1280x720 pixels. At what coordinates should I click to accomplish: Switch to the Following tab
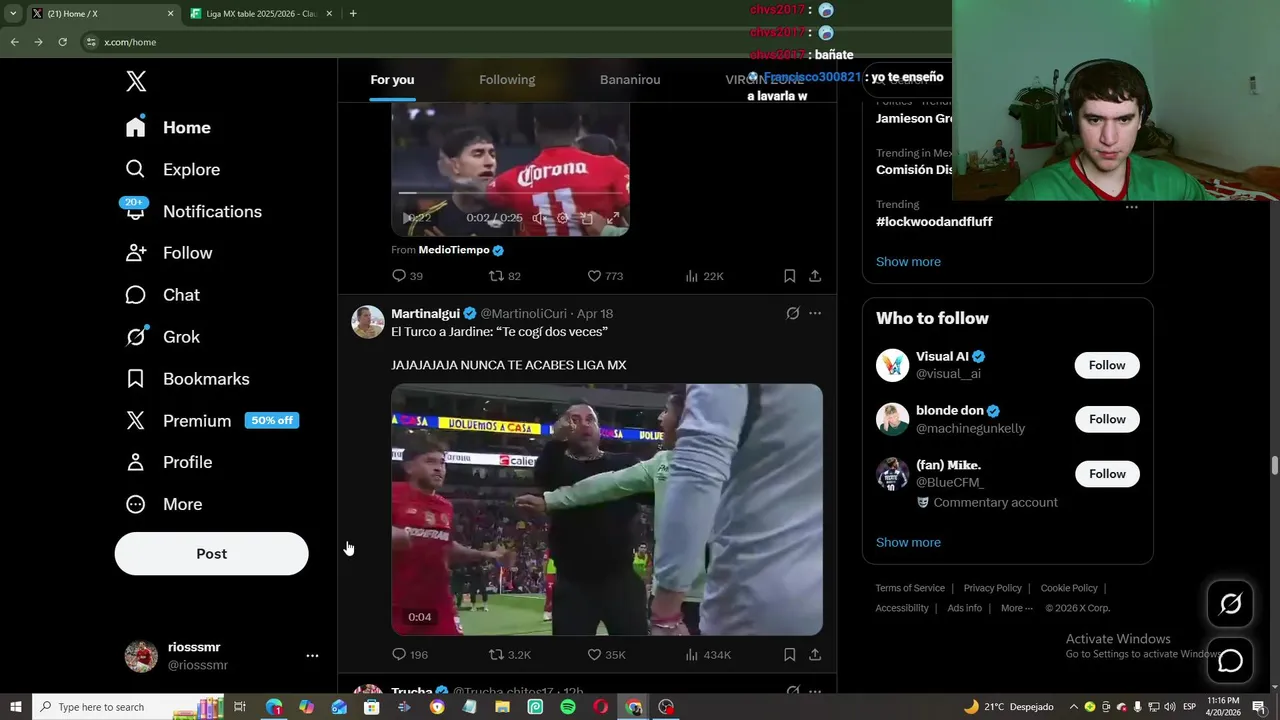(507, 80)
